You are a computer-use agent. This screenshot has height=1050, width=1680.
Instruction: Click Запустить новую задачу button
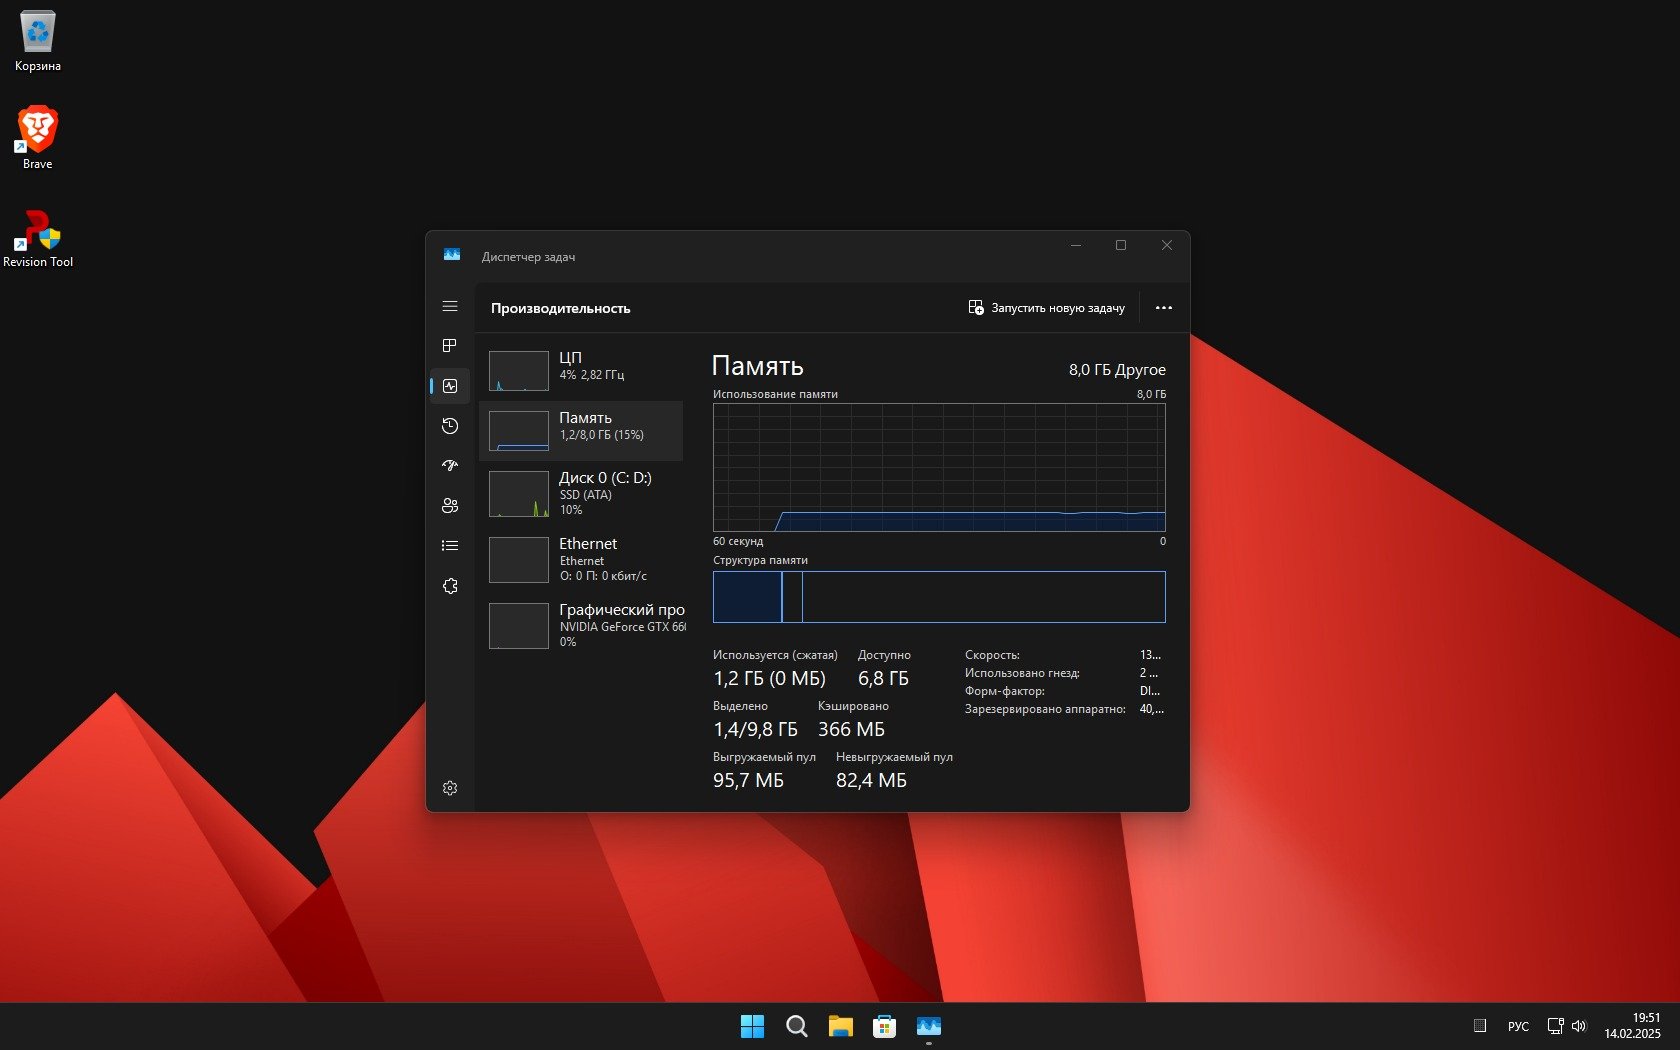[x=1046, y=308]
